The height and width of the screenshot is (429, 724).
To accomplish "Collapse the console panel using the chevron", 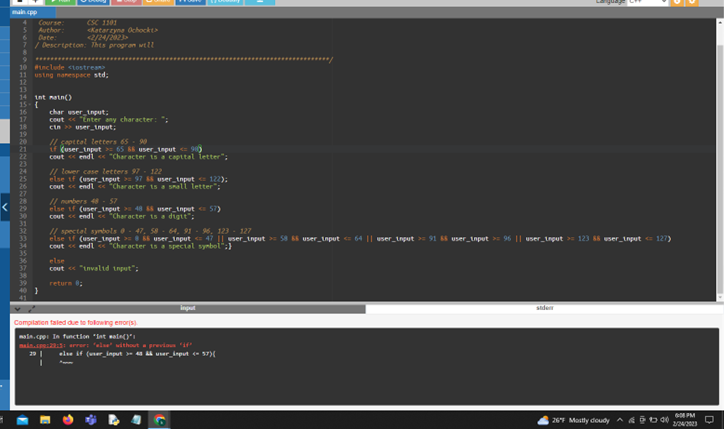I will pos(19,308).
